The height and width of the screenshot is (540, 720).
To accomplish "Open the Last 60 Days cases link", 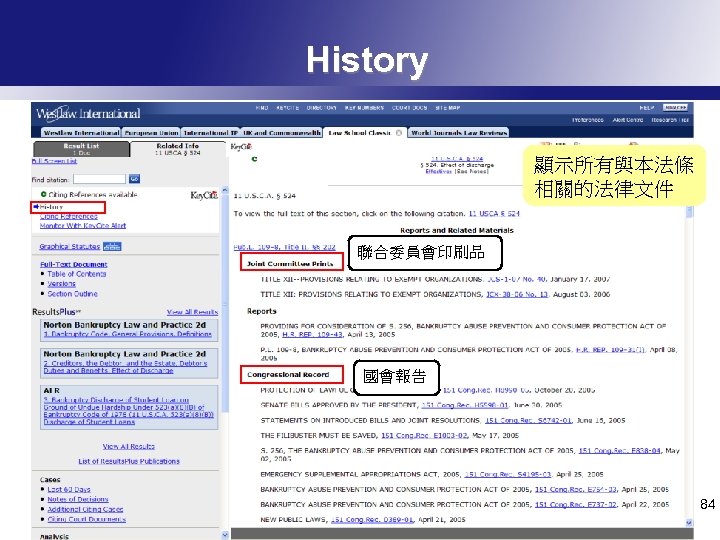I will tap(69, 489).
